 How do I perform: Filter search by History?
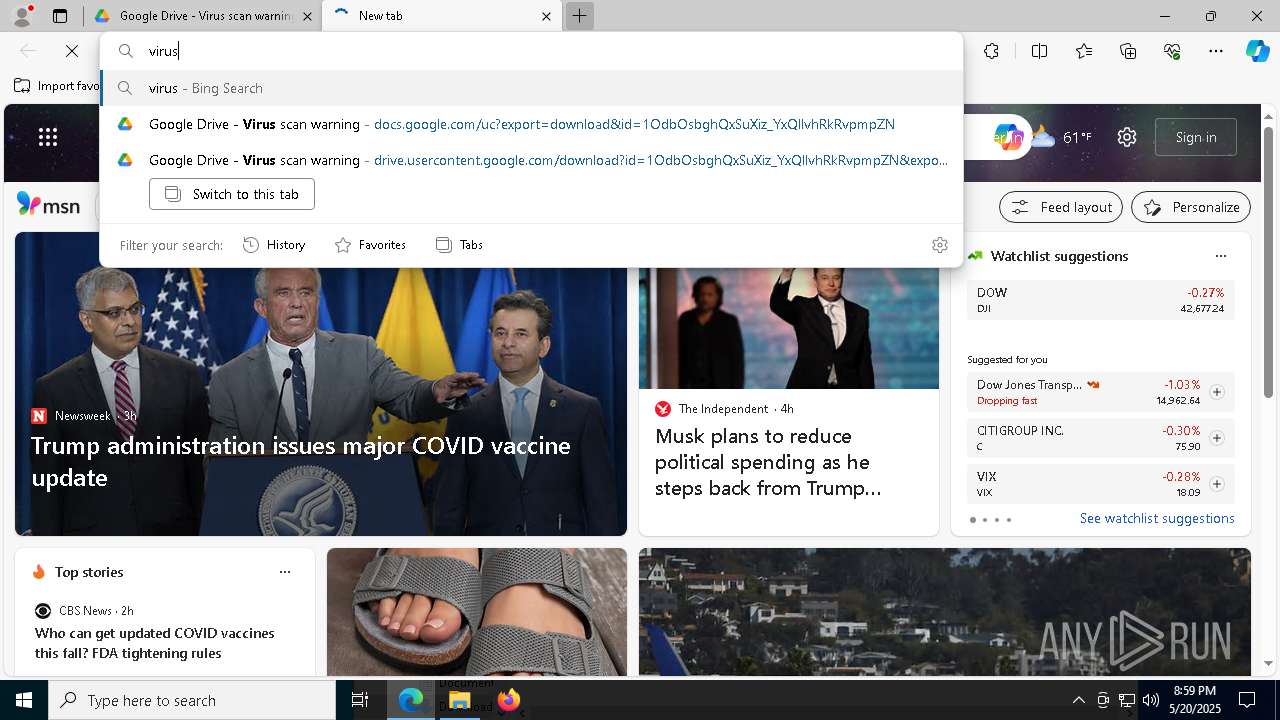pyautogui.click(x=274, y=245)
